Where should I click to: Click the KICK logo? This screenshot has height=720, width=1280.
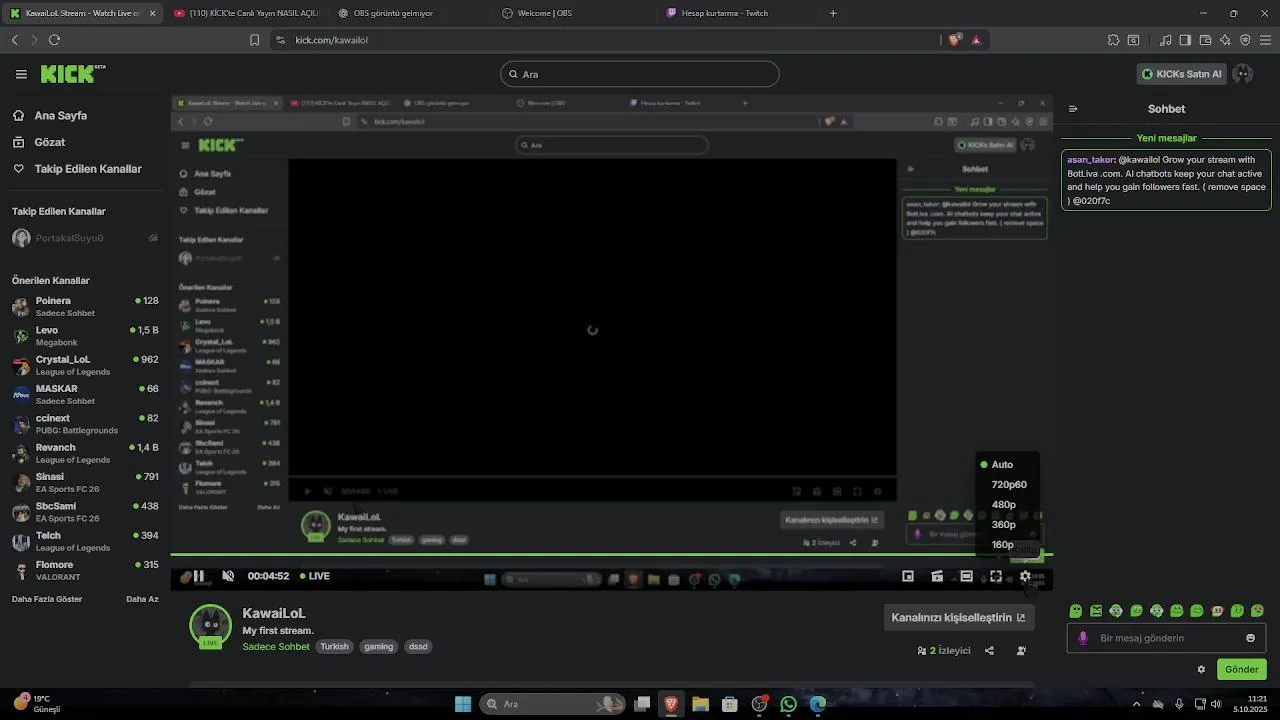click(72, 74)
